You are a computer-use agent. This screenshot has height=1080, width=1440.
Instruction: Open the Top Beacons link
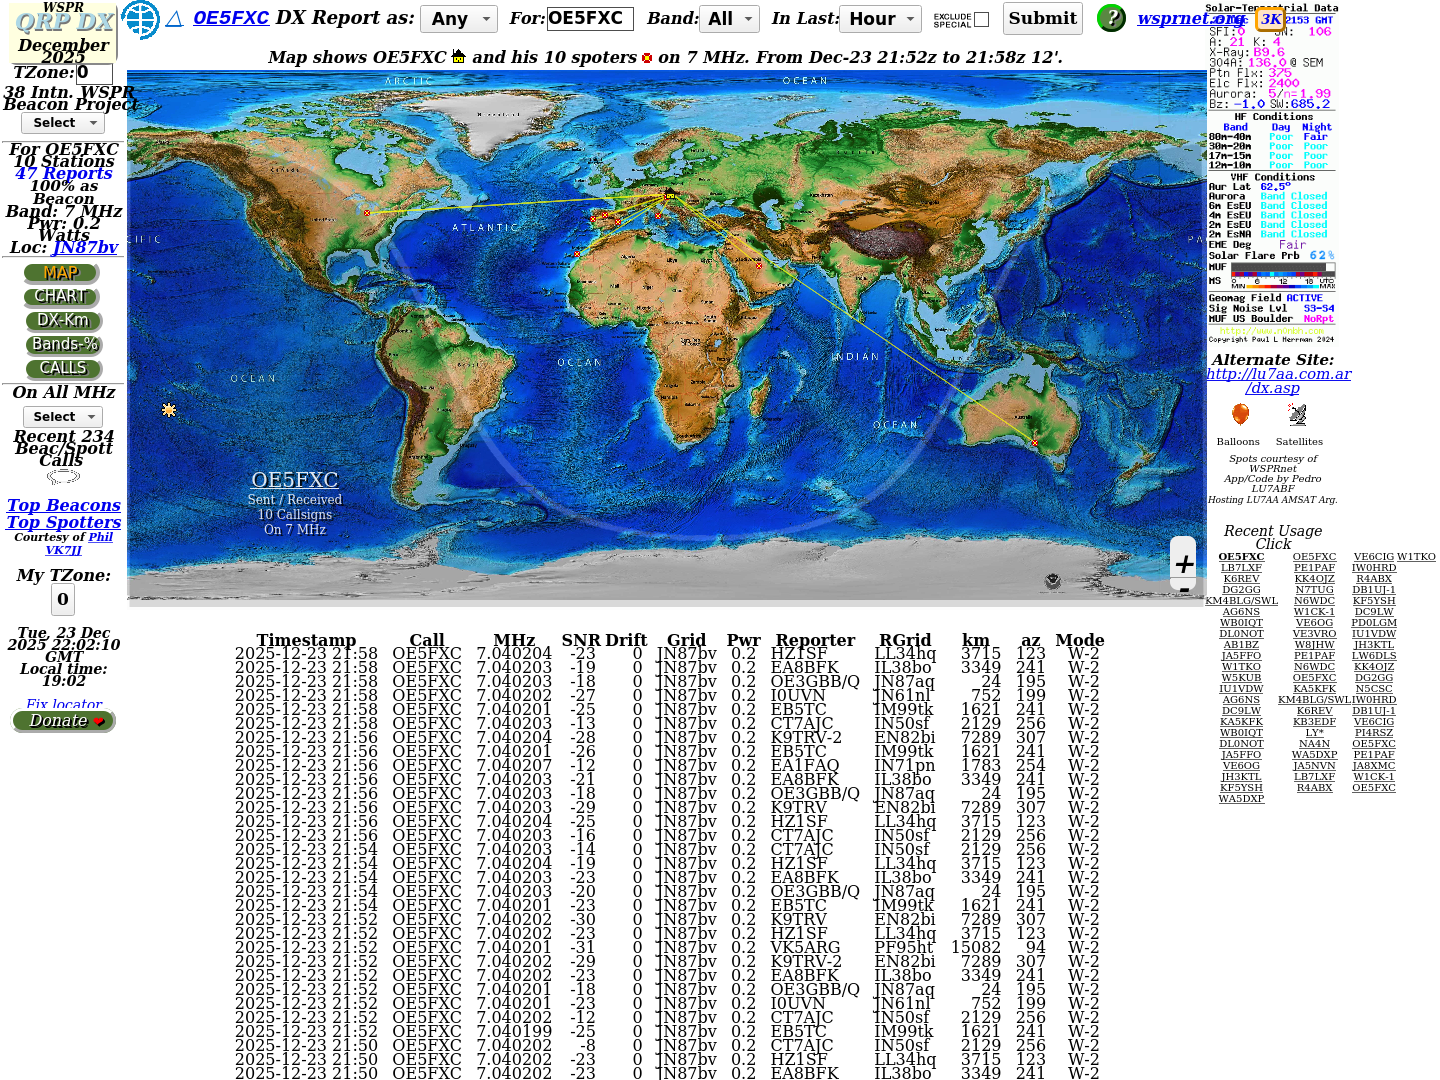(x=64, y=506)
